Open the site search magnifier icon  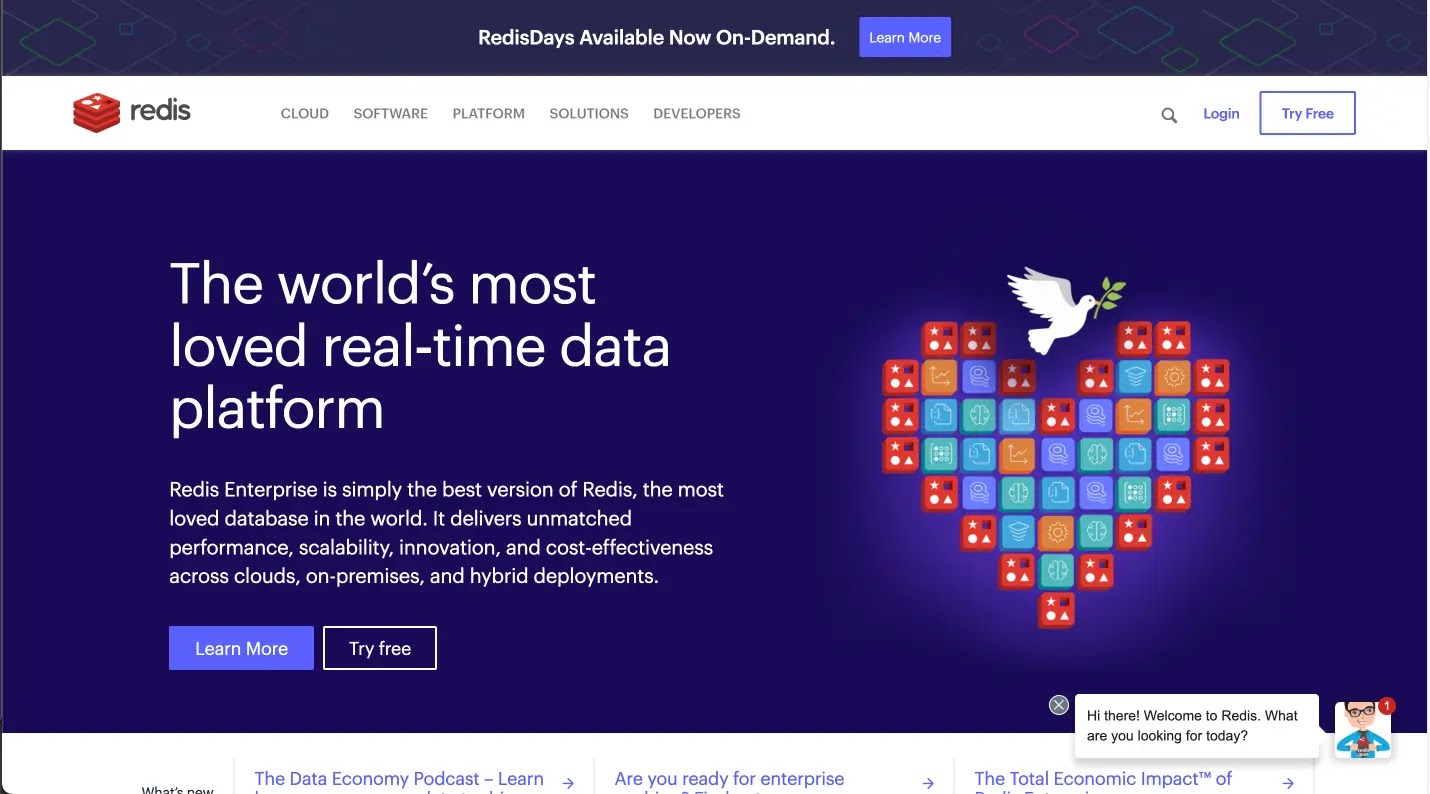(1169, 115)
